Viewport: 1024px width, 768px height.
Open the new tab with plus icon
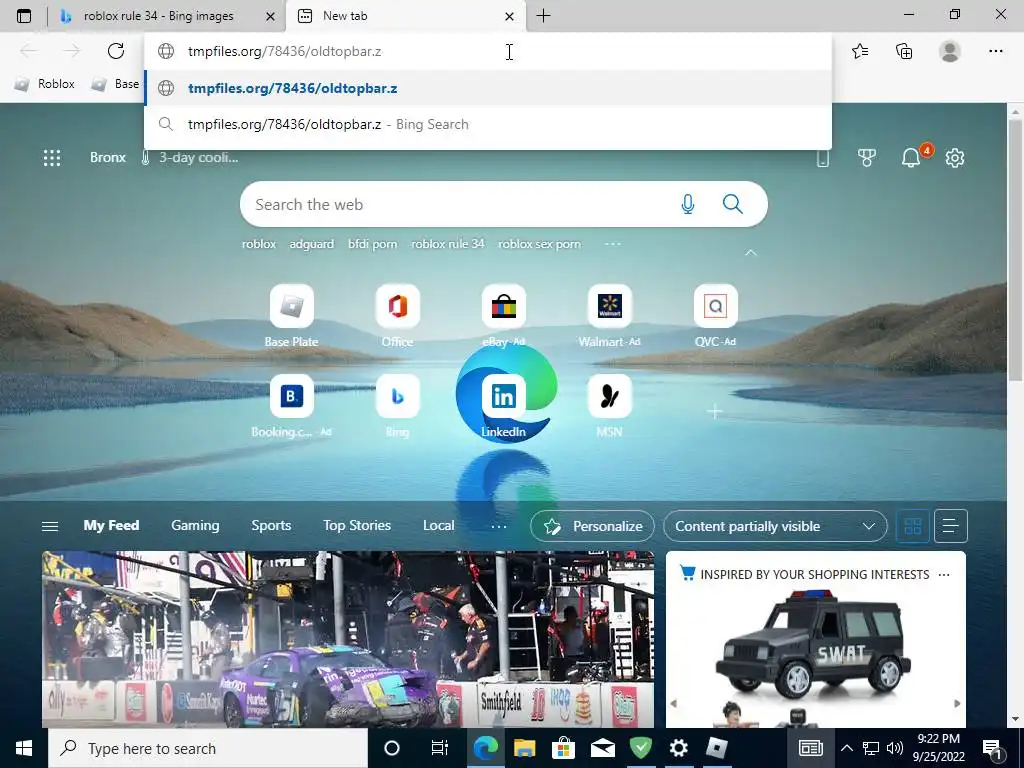pyautogui.click(x=543, y=16)
